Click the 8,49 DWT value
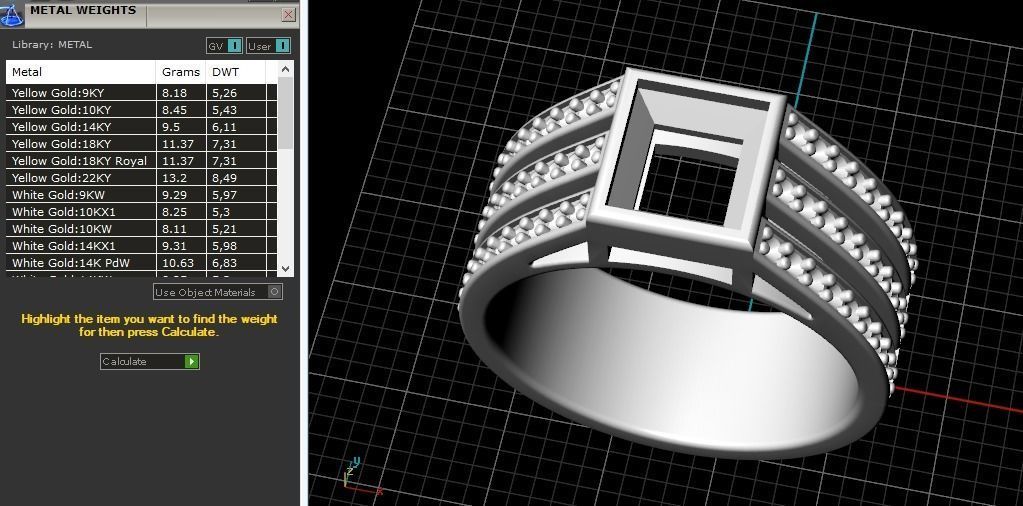1023x506 pixels. click(x=224, y=177)
